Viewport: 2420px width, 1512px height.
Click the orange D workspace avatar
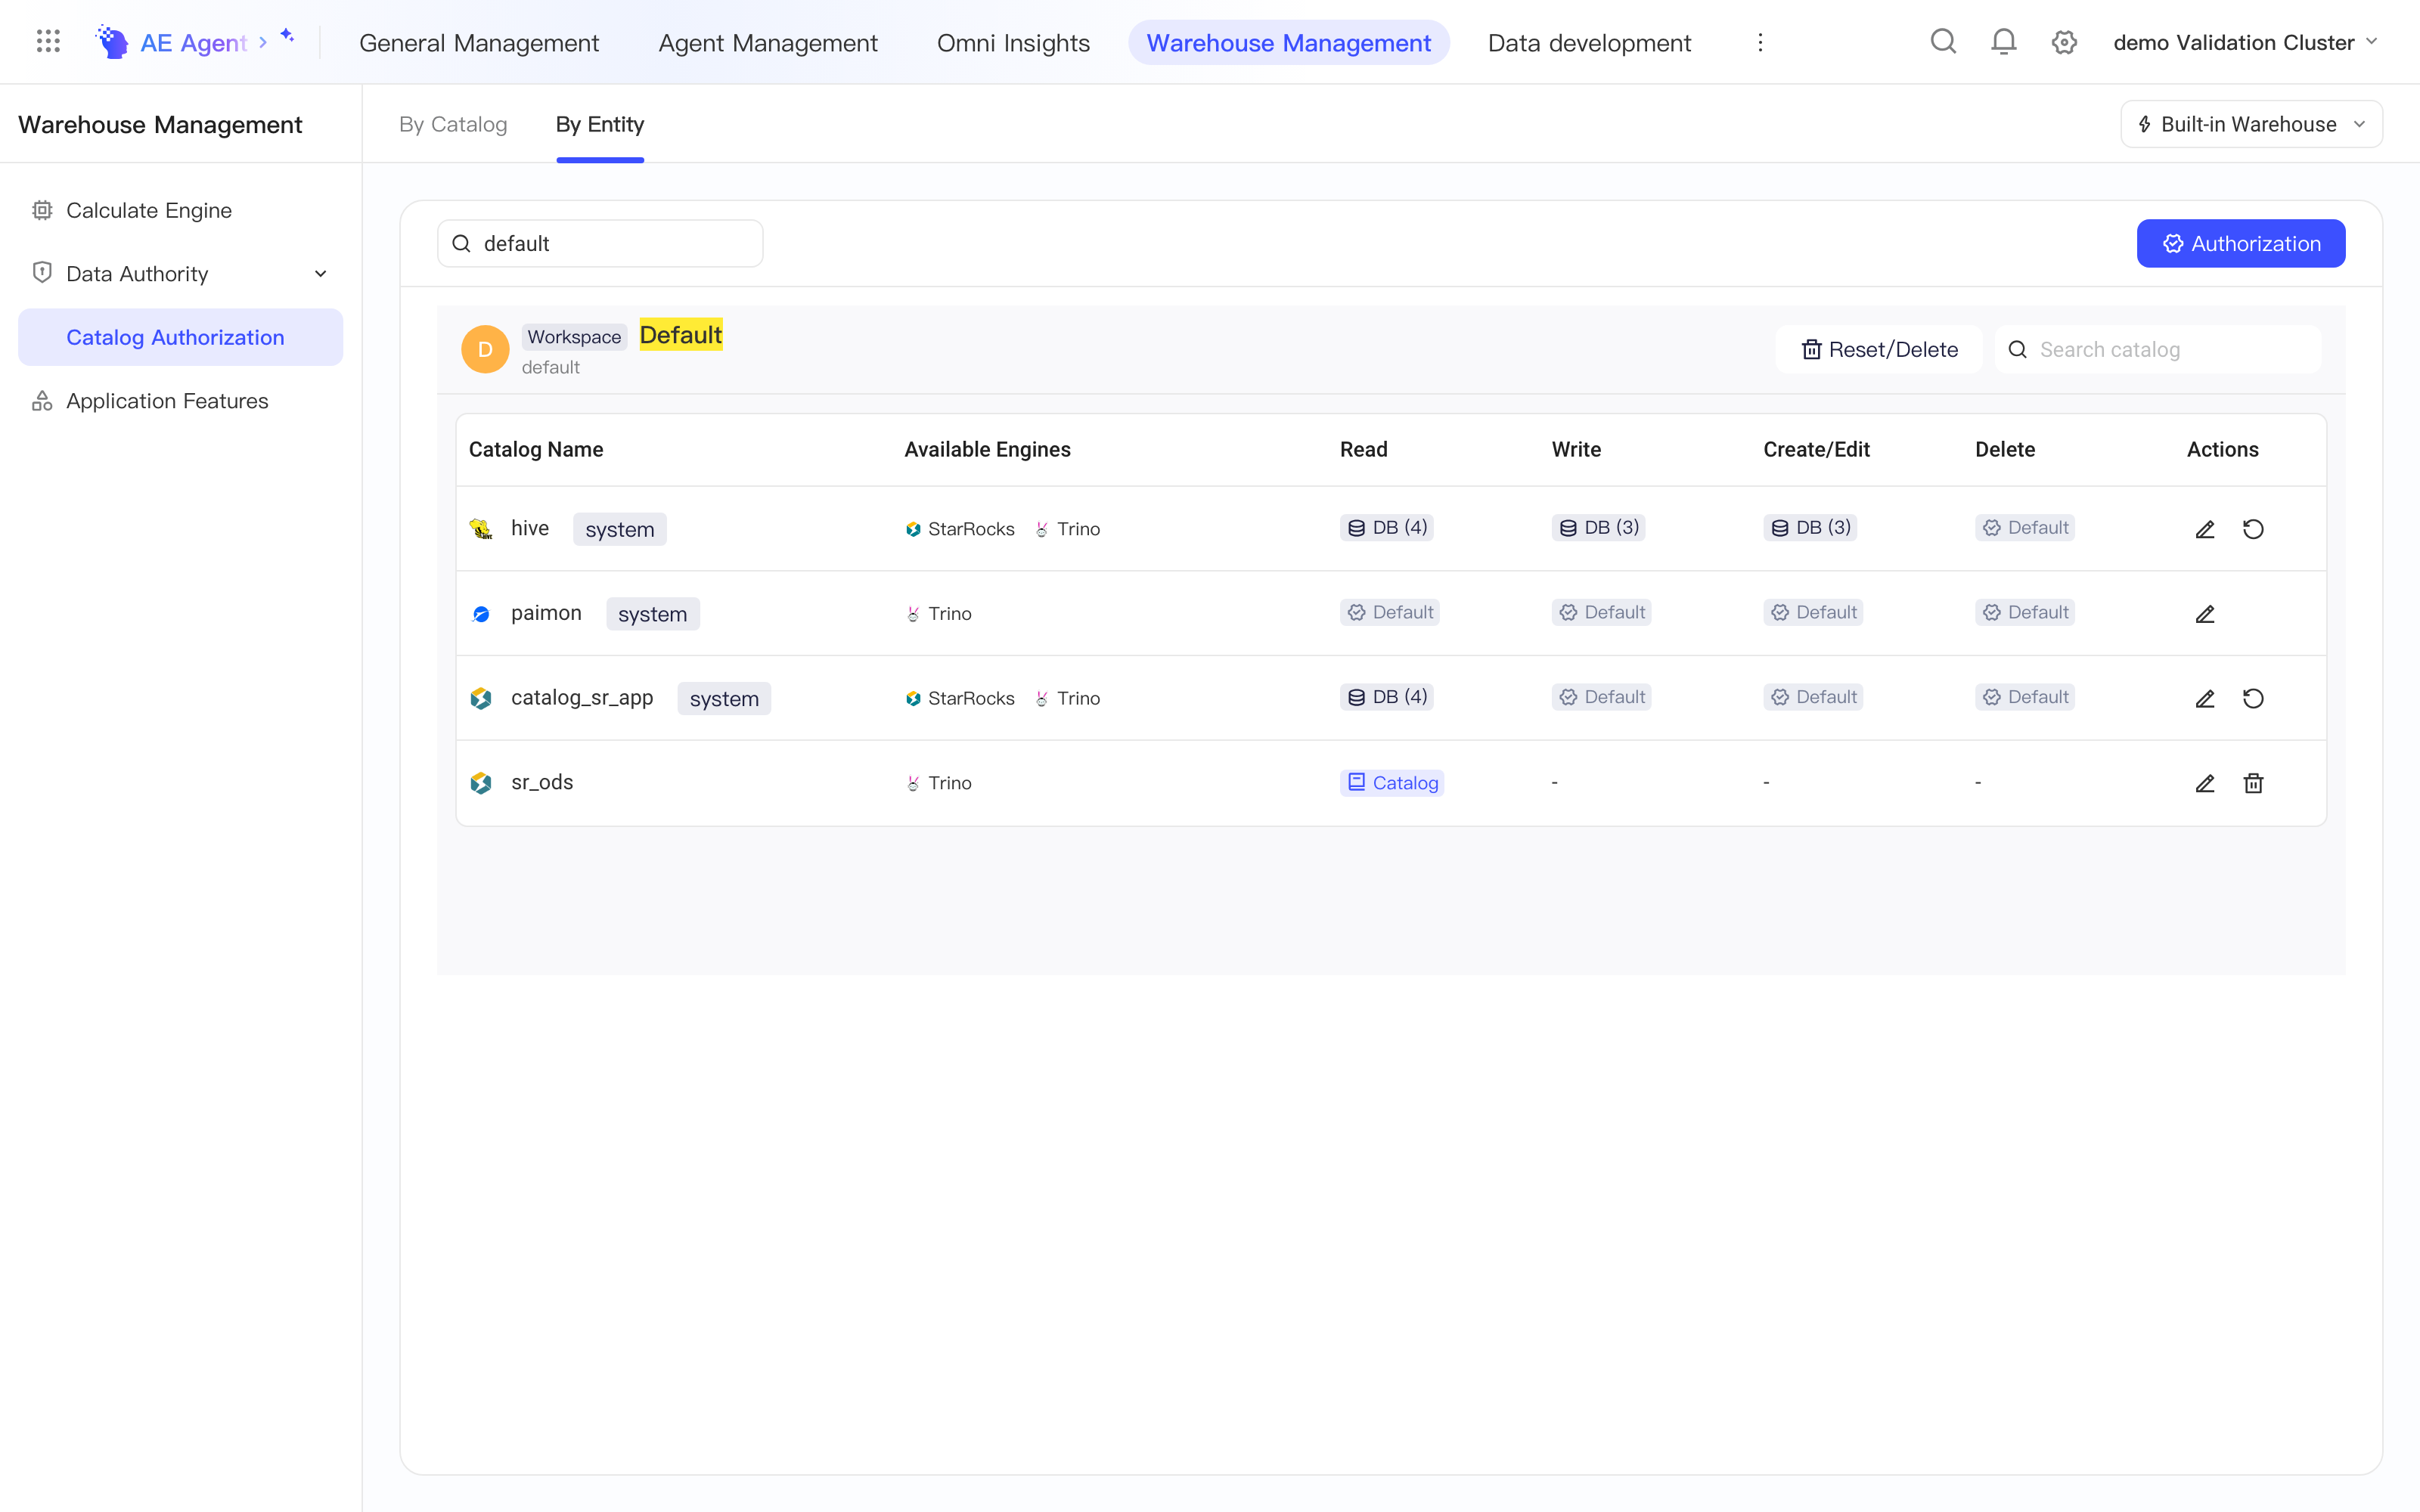tap(485, 349)
